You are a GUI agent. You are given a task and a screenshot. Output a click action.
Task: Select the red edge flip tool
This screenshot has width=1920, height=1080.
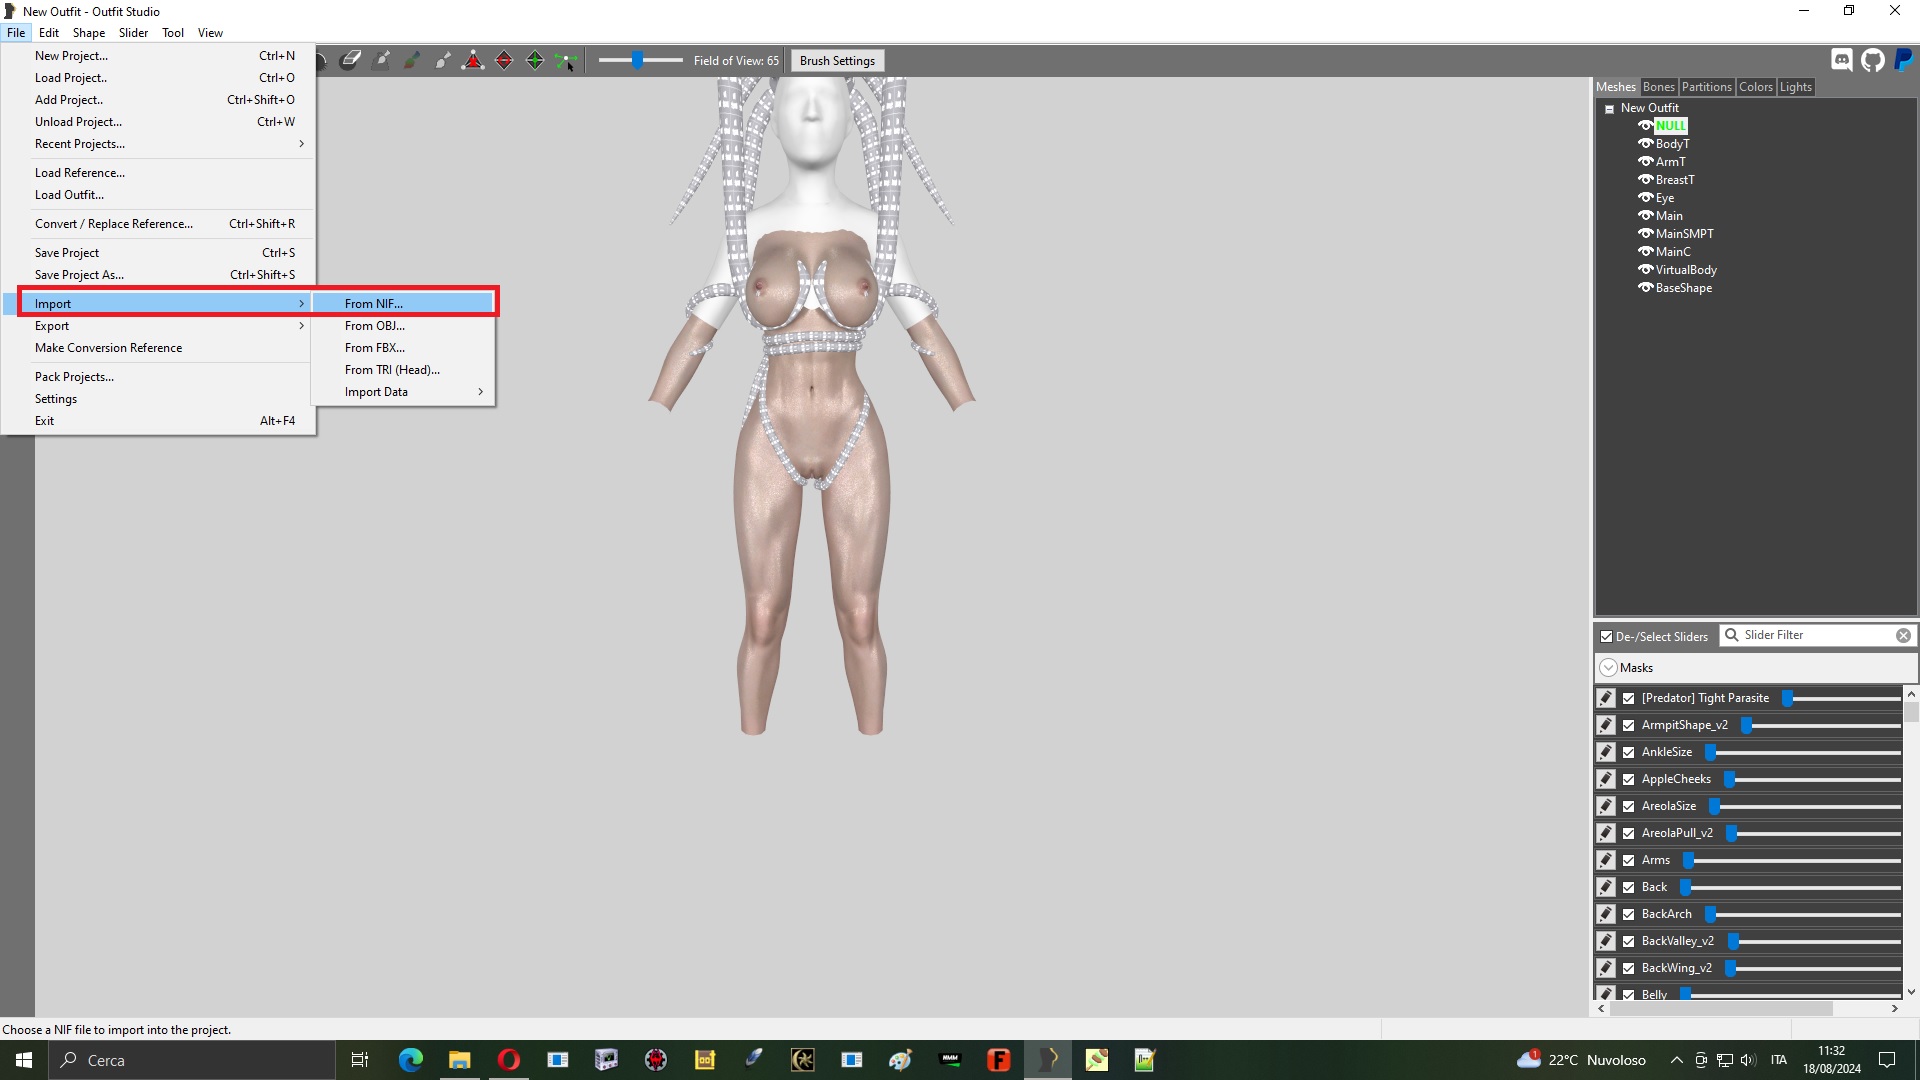pos(504,60)
